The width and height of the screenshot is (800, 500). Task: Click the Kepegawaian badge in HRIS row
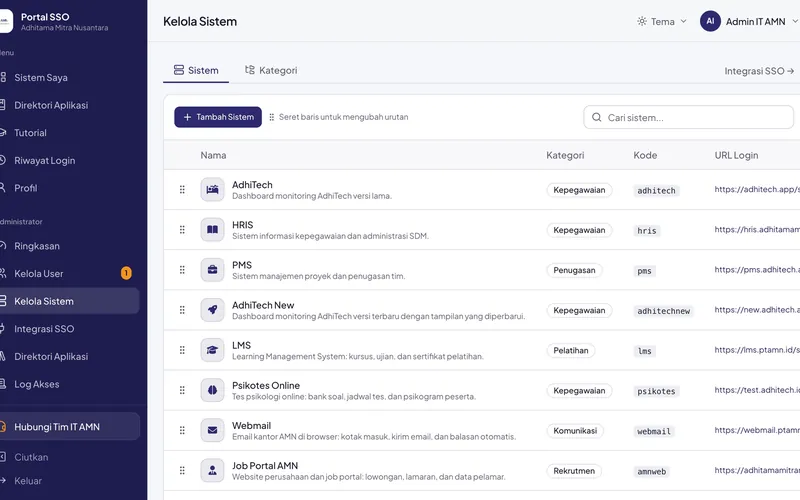(579, 230)
